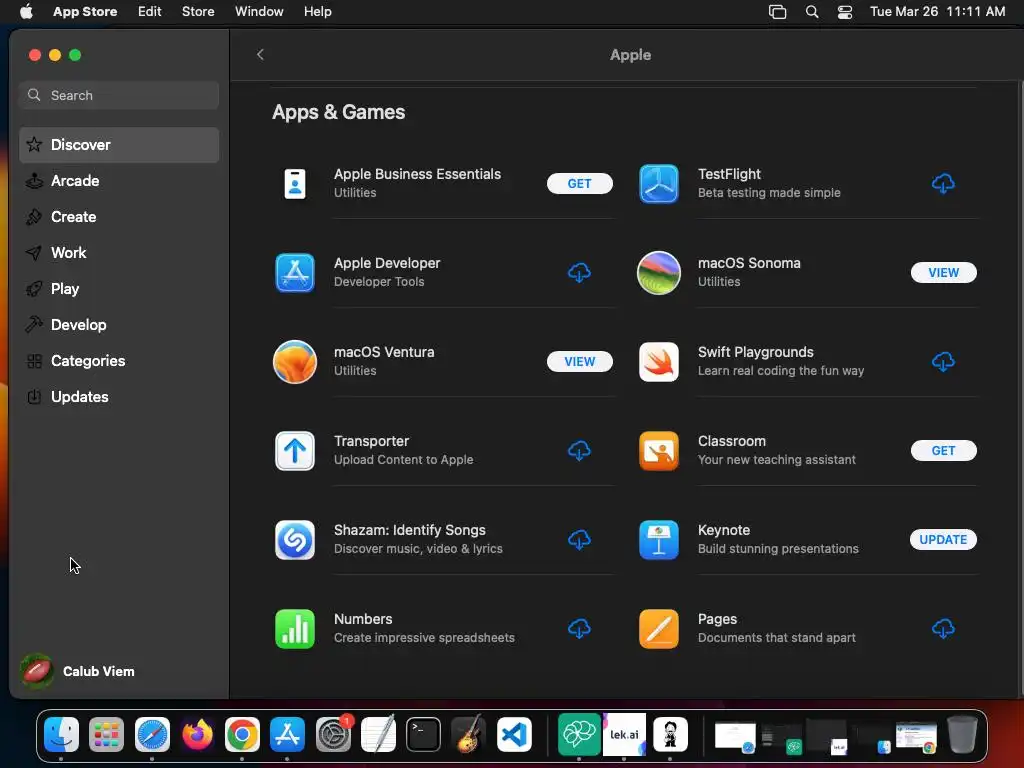
Task: Open the Help menu
Action: point(317,11)
